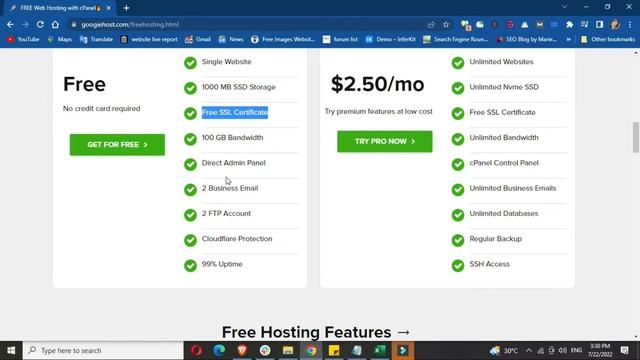Open a new browser tab

tap(126, 8)
